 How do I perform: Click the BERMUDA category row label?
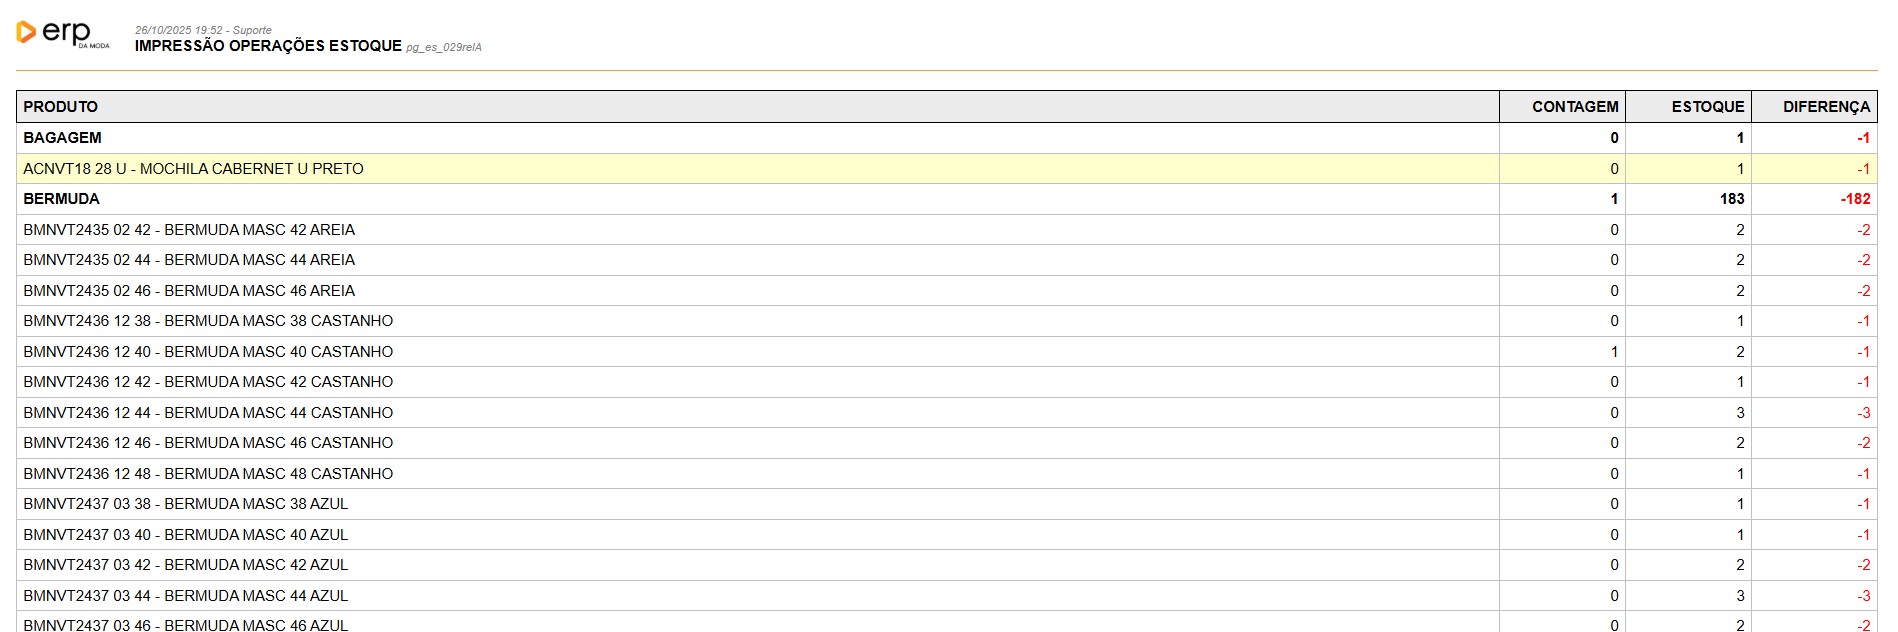click(x=61, y=199)
